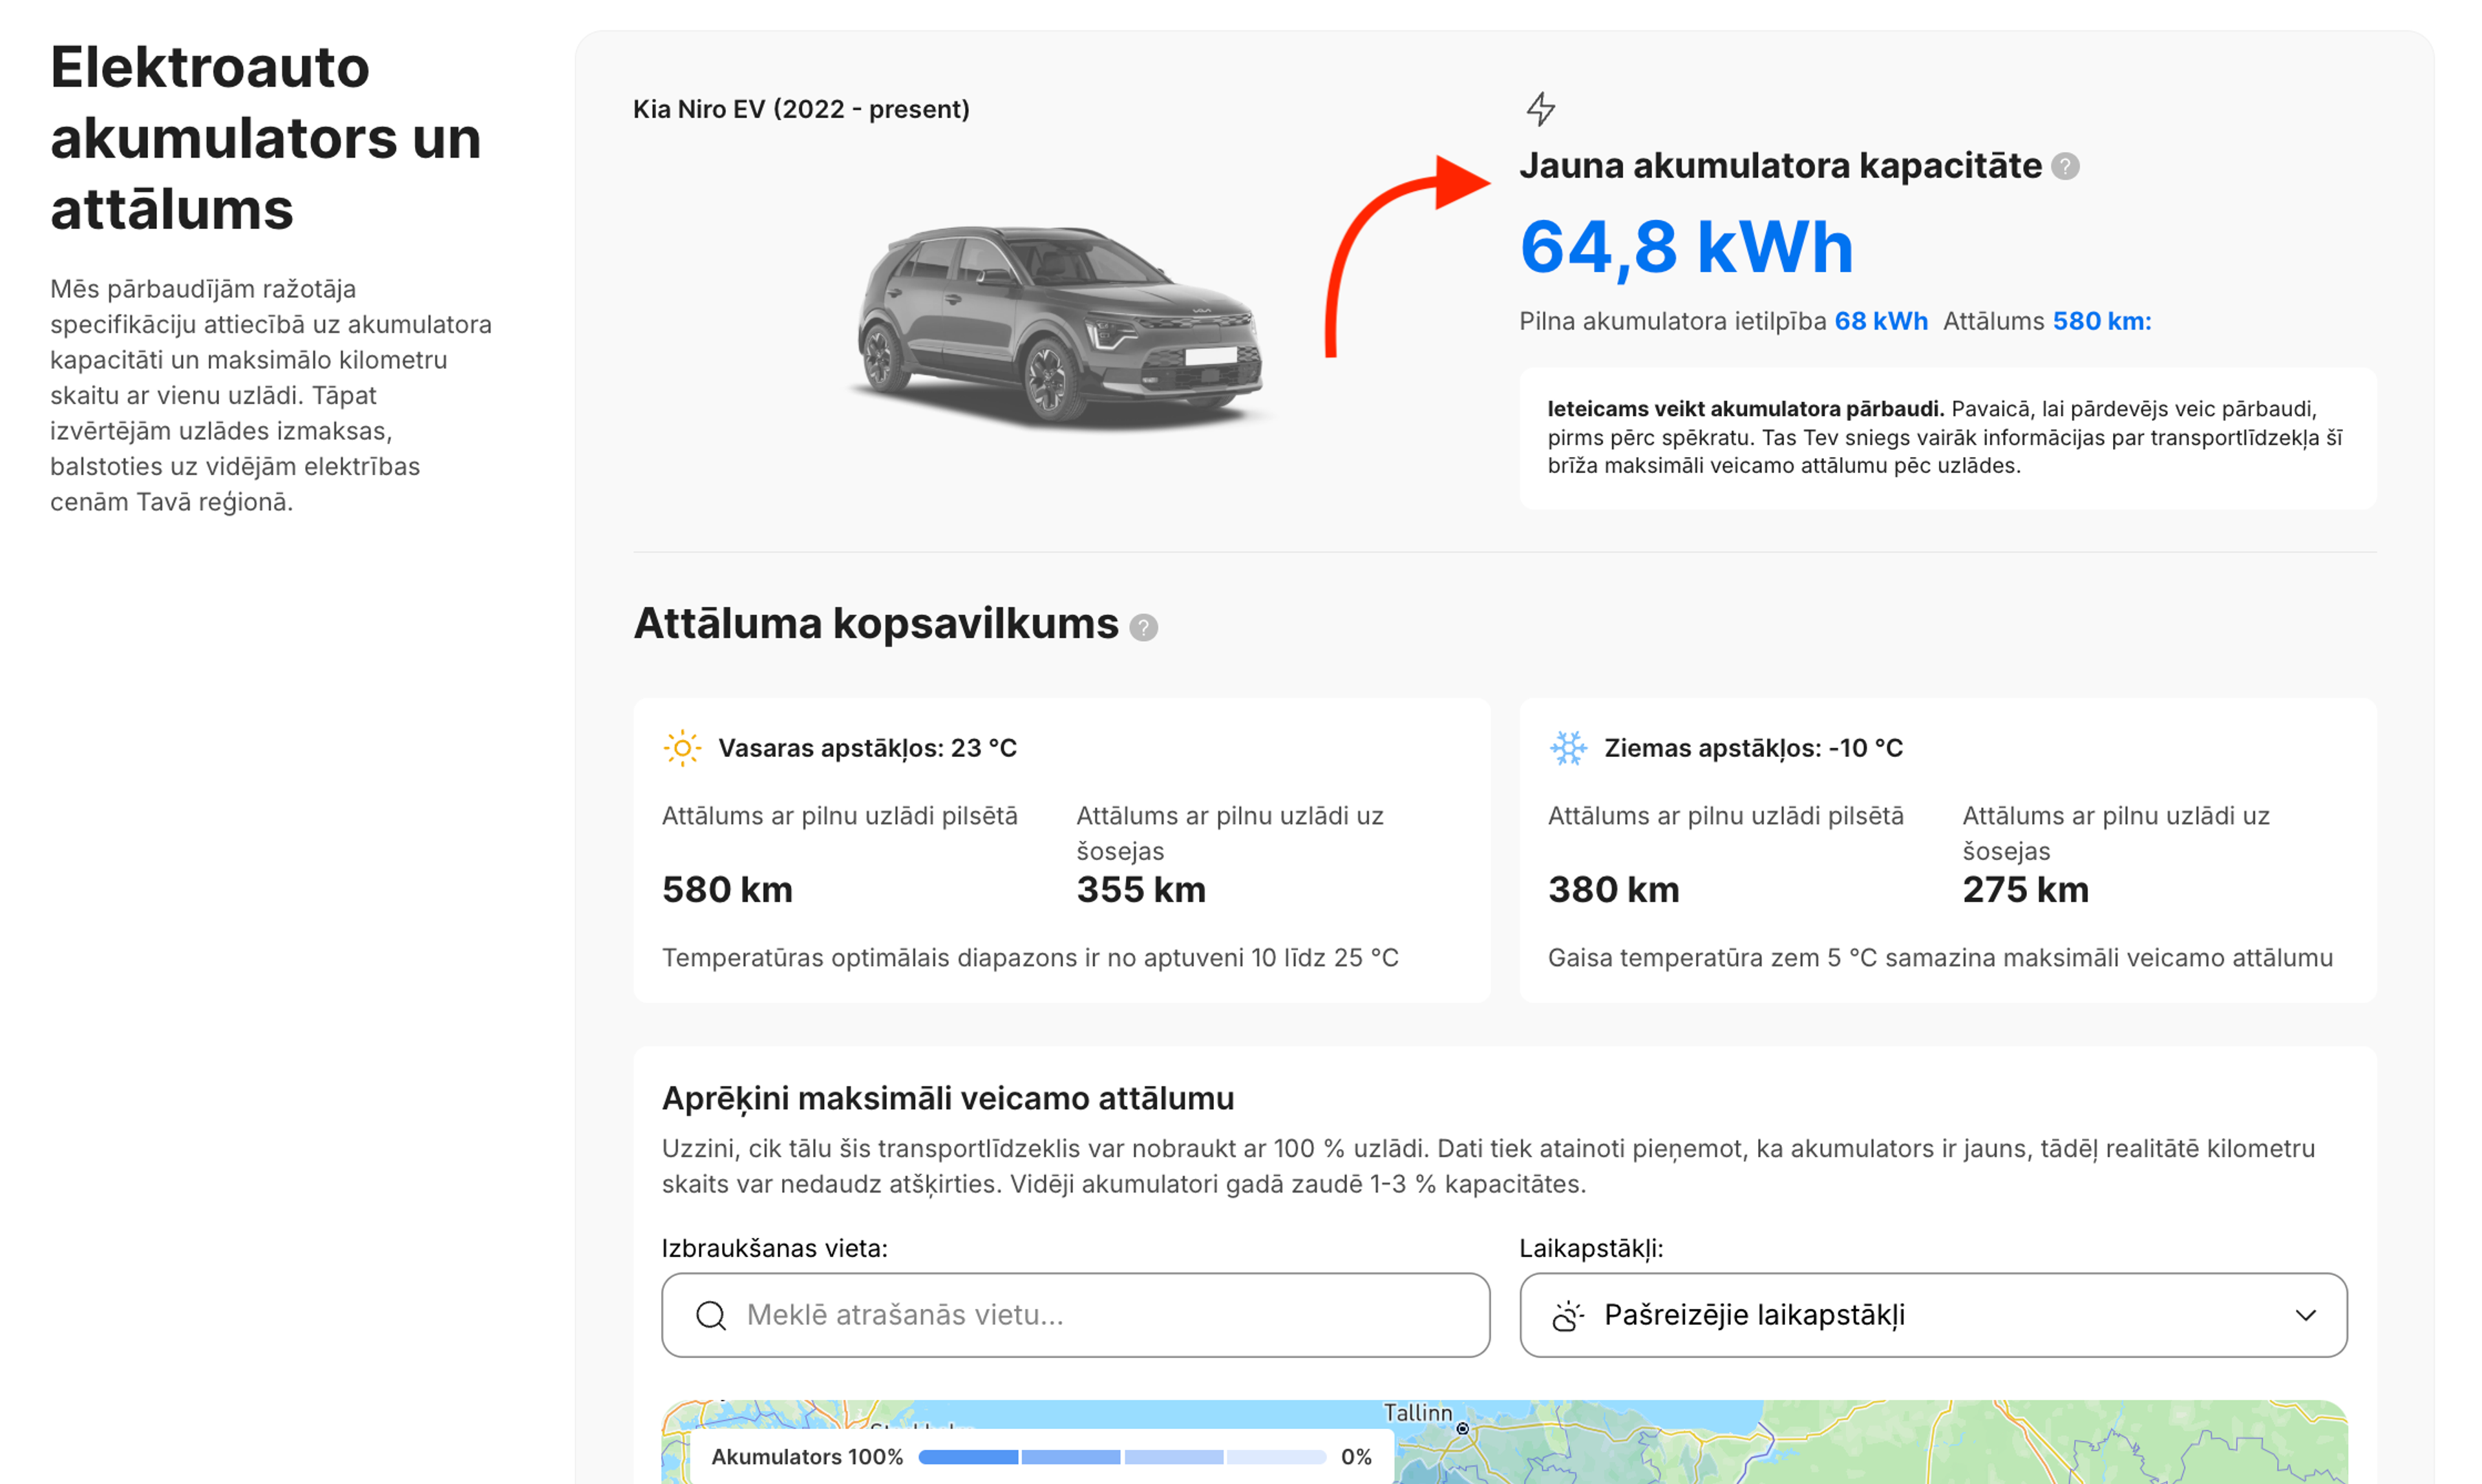Focus the Meklē atrašanās vietu search field
The width and height of the screenshot is (2482, 1484).
click(1075, 1315)
